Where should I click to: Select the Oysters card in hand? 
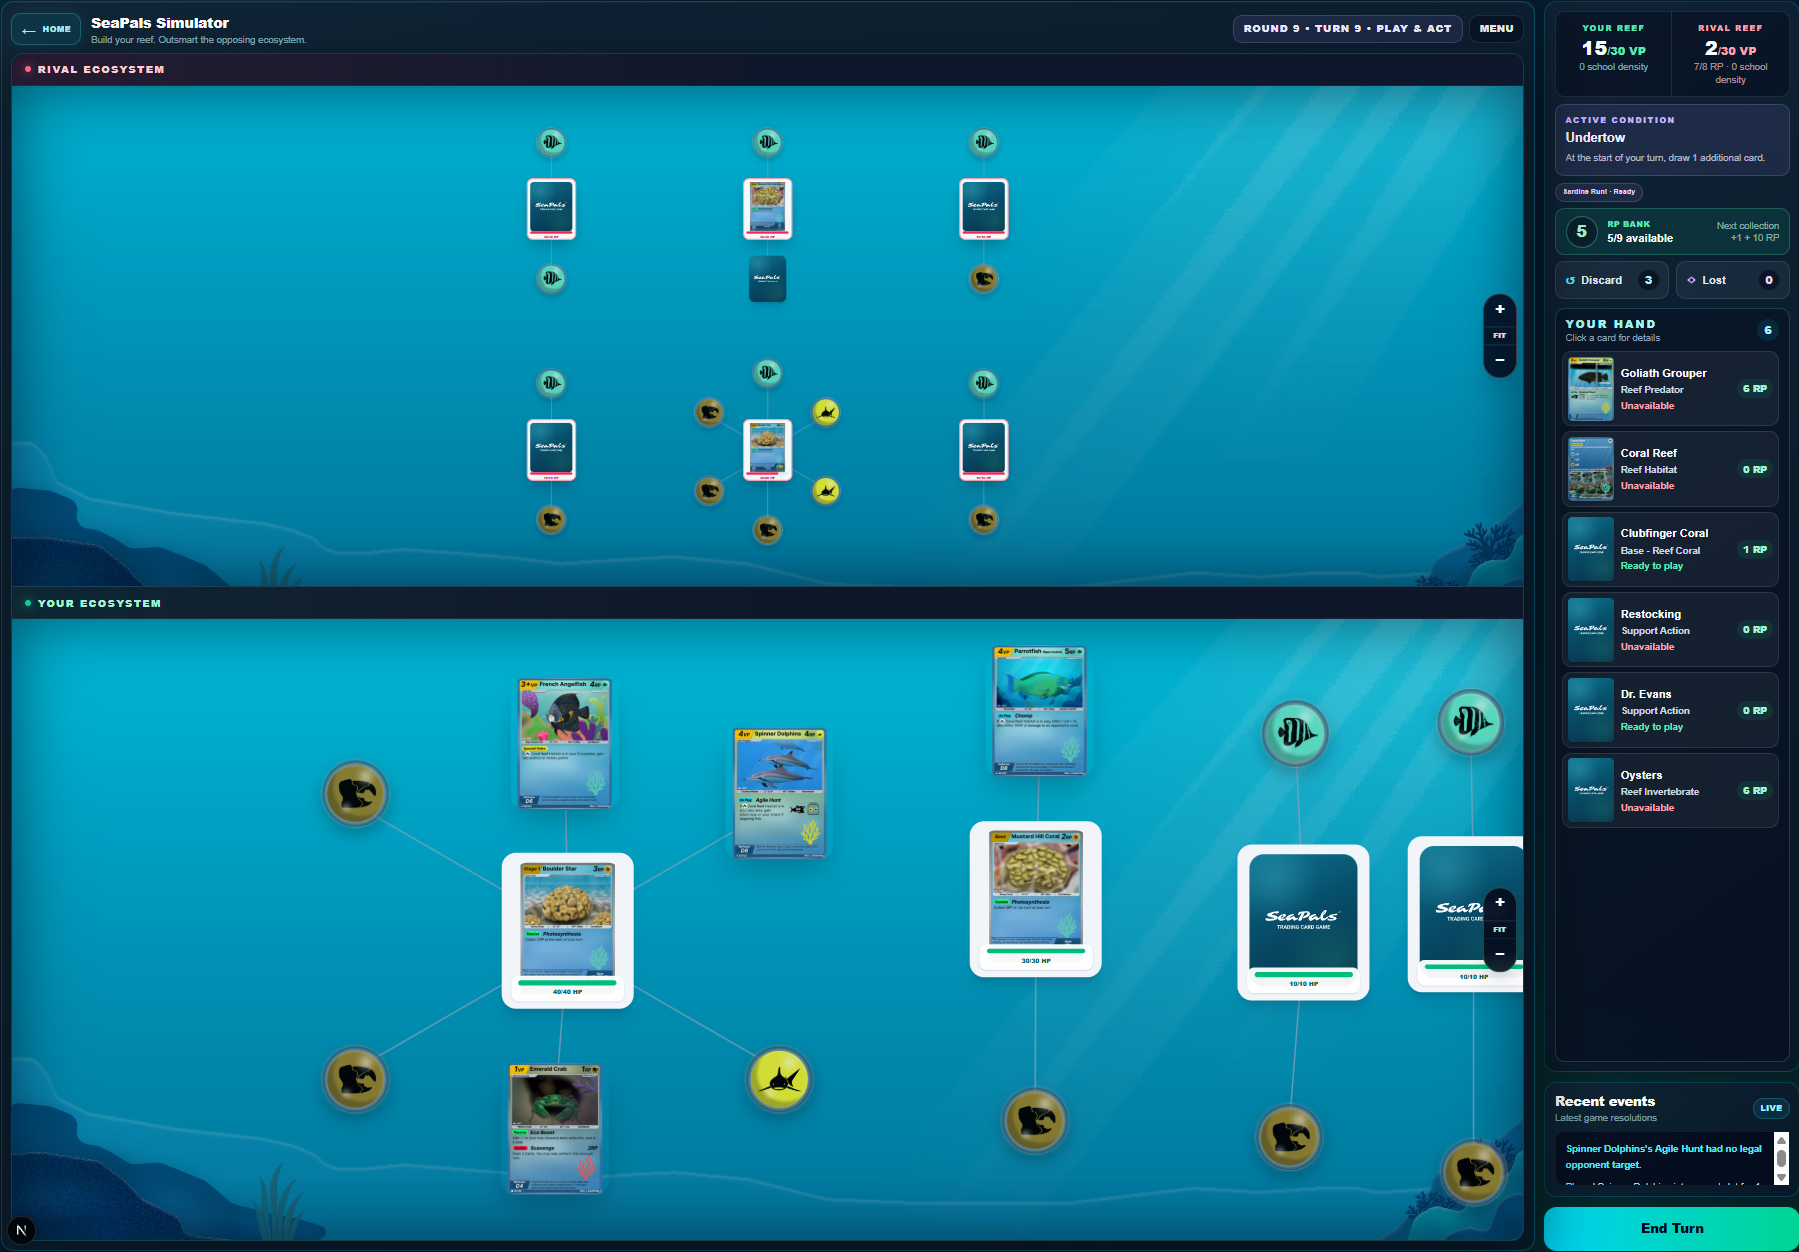coord(1670,791)
